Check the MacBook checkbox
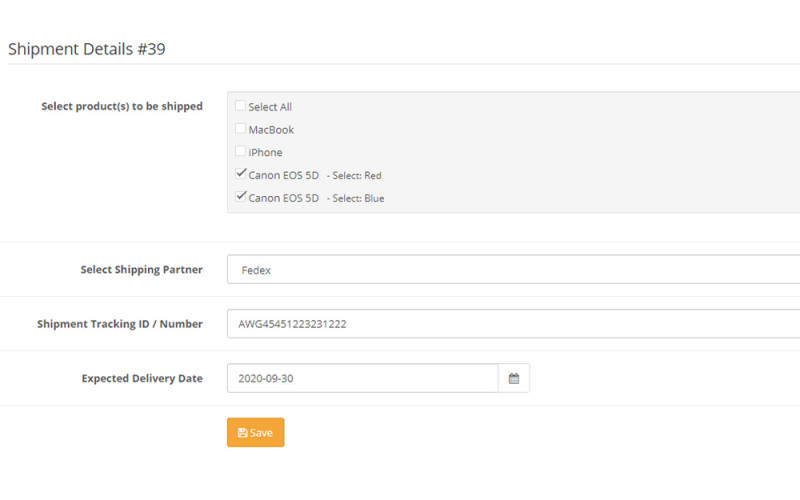The image size is (800, 500). [240, 129]
